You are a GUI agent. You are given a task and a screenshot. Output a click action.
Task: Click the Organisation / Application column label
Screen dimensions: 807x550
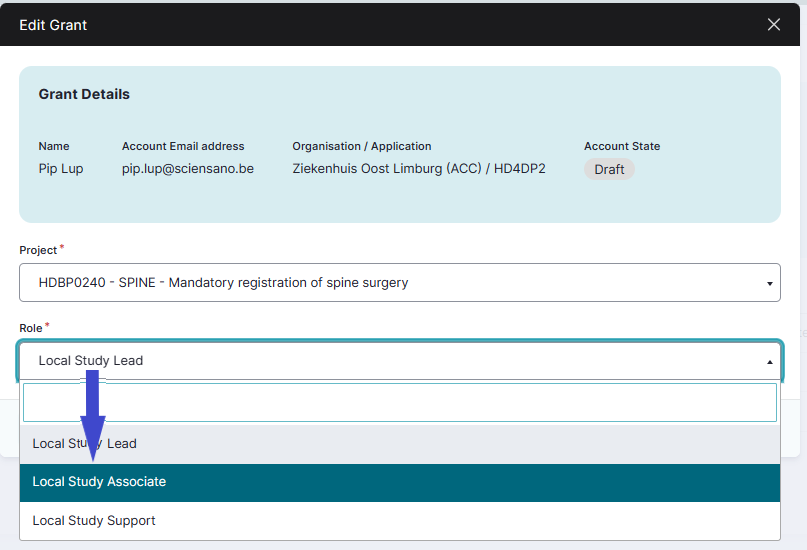[362, 147]
